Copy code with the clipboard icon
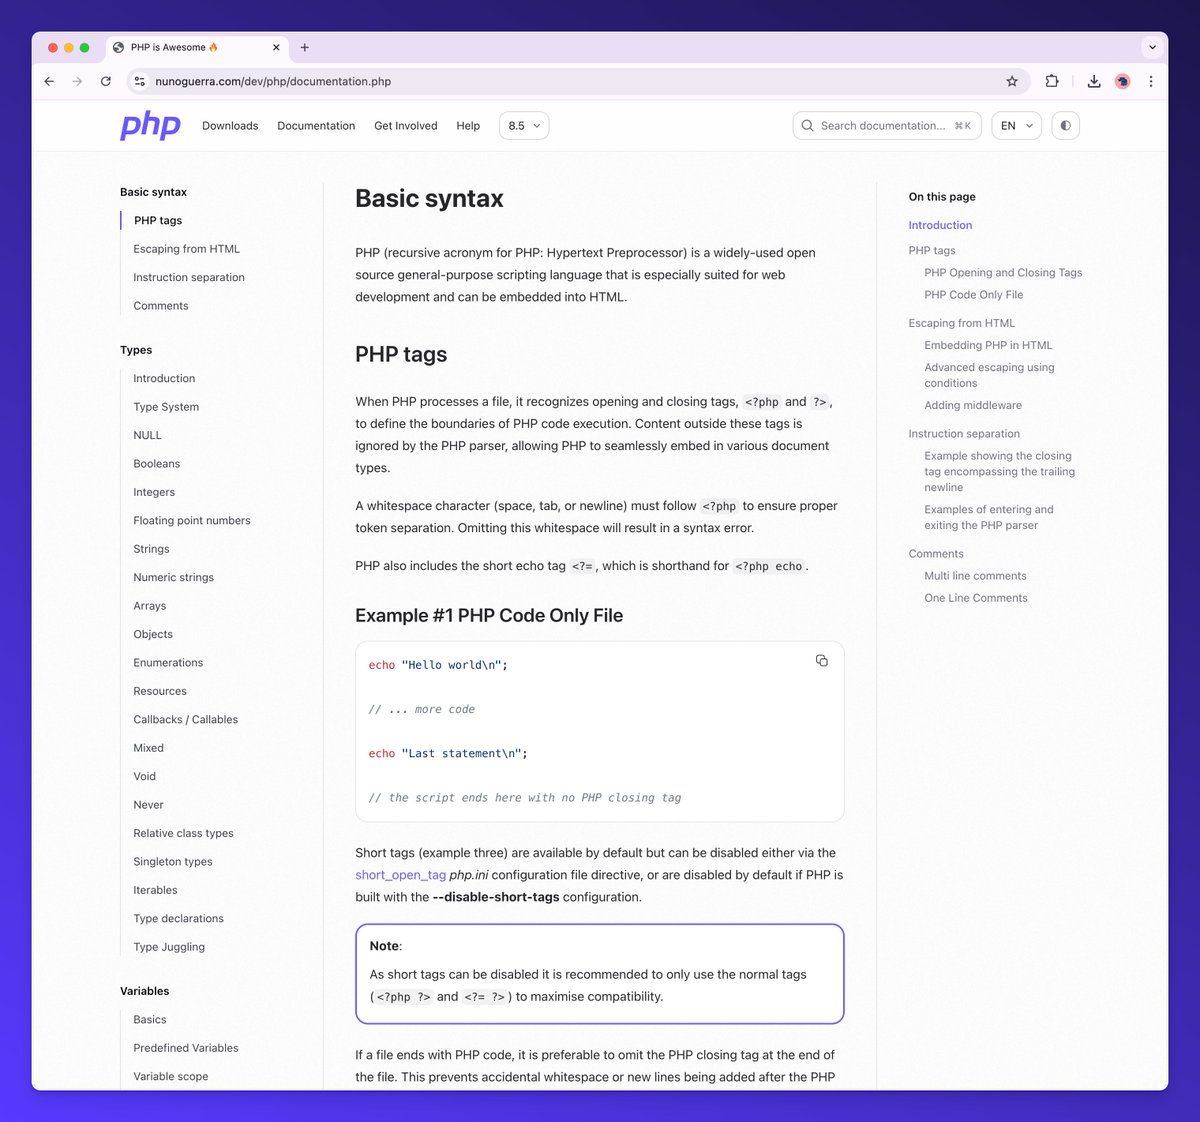The height and width of the screenshot is (1122, 1200). coord(822,661)
